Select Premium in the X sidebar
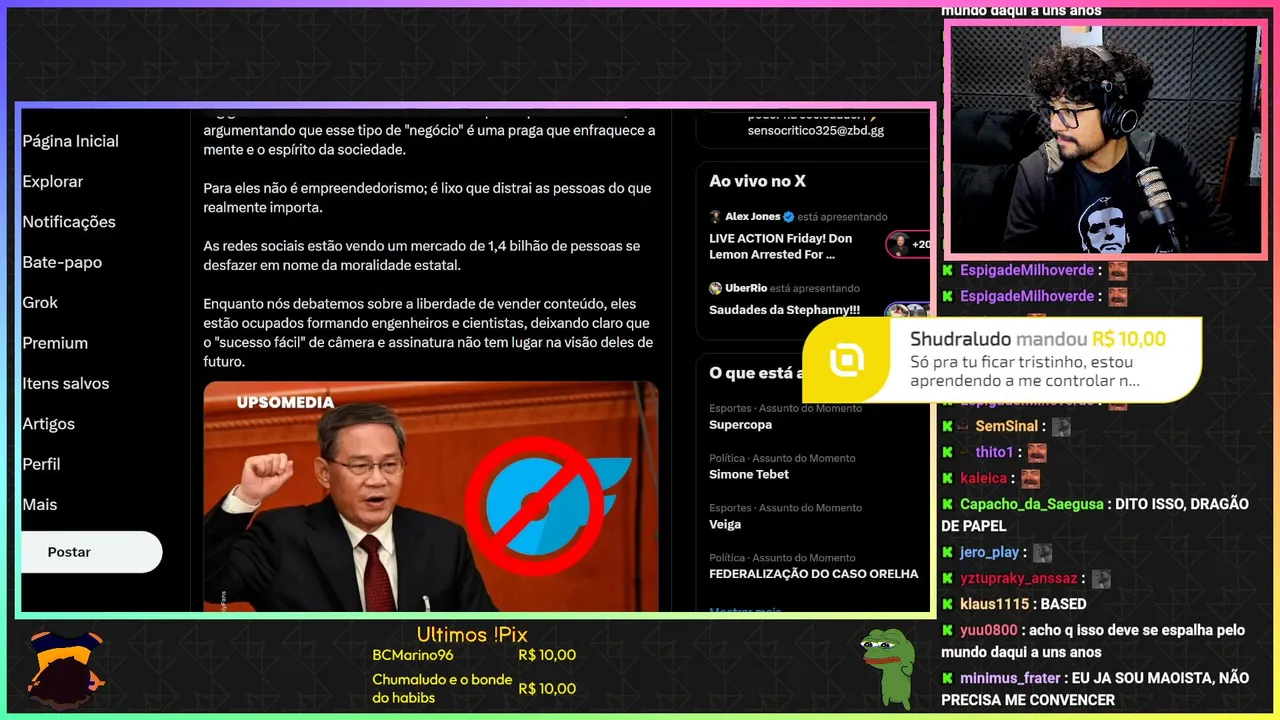 coord(55,343)
